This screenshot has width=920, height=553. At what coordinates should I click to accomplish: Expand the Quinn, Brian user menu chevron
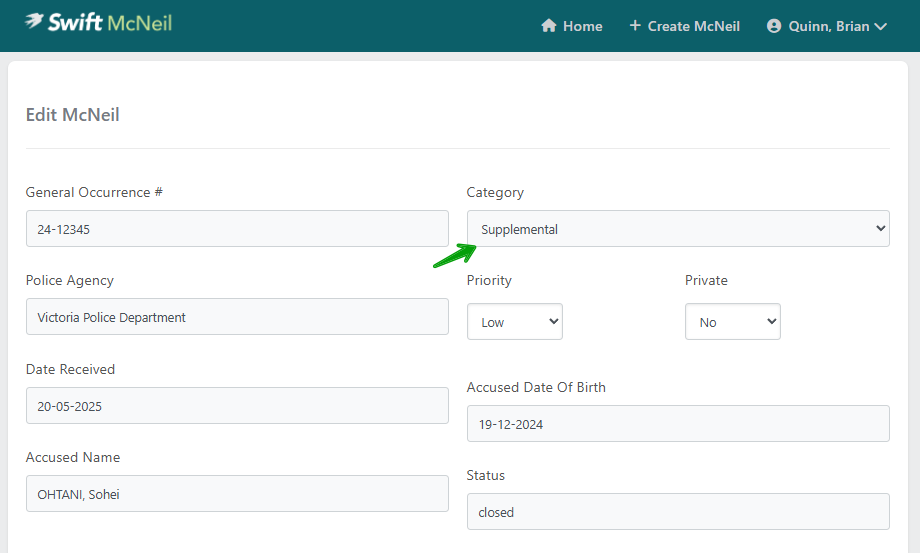pyautogui.click(x=880, y=26)
